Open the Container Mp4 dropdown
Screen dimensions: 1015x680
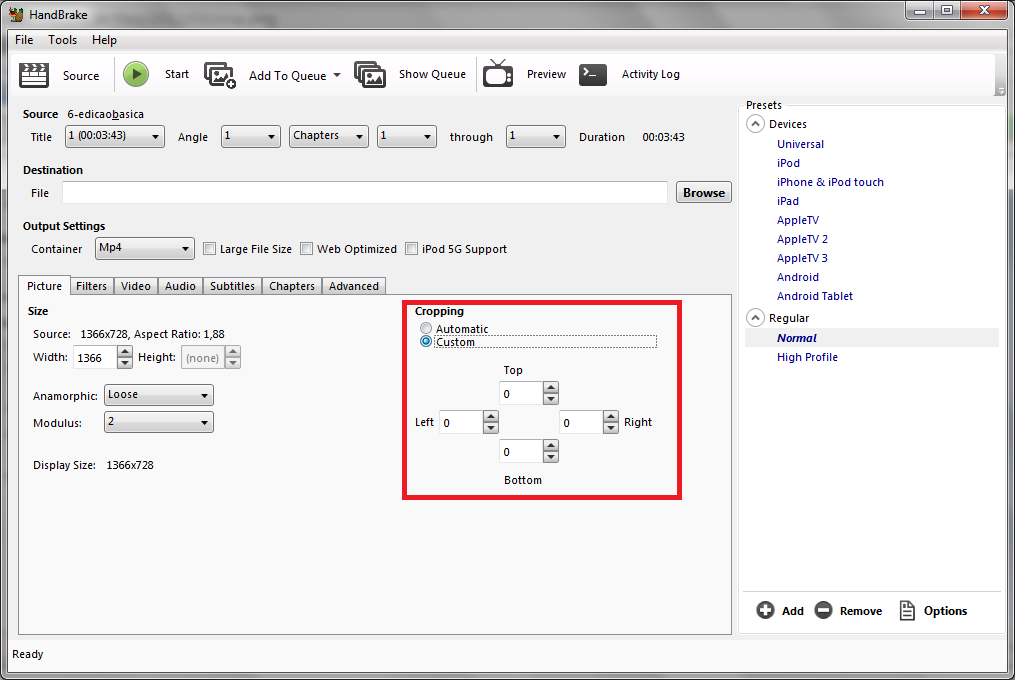point(144,248)
